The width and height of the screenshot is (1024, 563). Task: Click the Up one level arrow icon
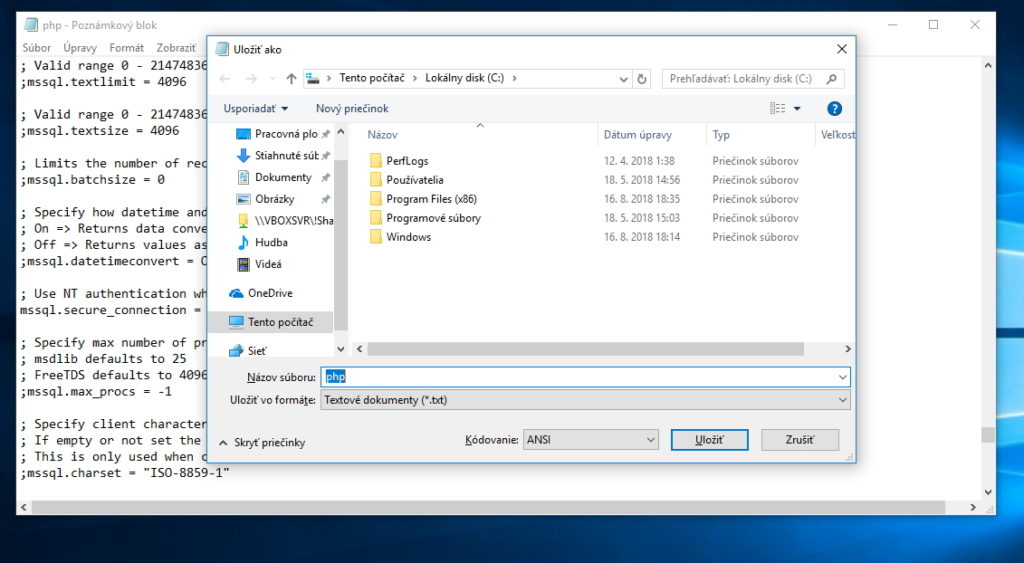coord(291,78)
